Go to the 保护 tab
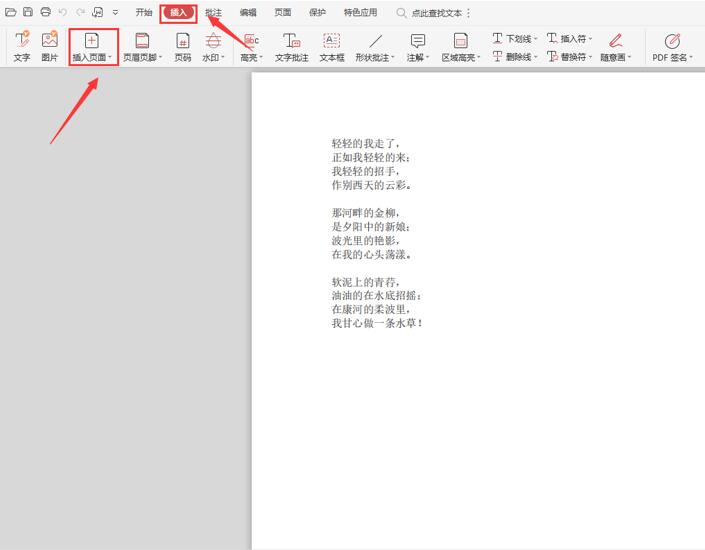Image resolution: width=705 pixels, height=550 pixels. 317,13
